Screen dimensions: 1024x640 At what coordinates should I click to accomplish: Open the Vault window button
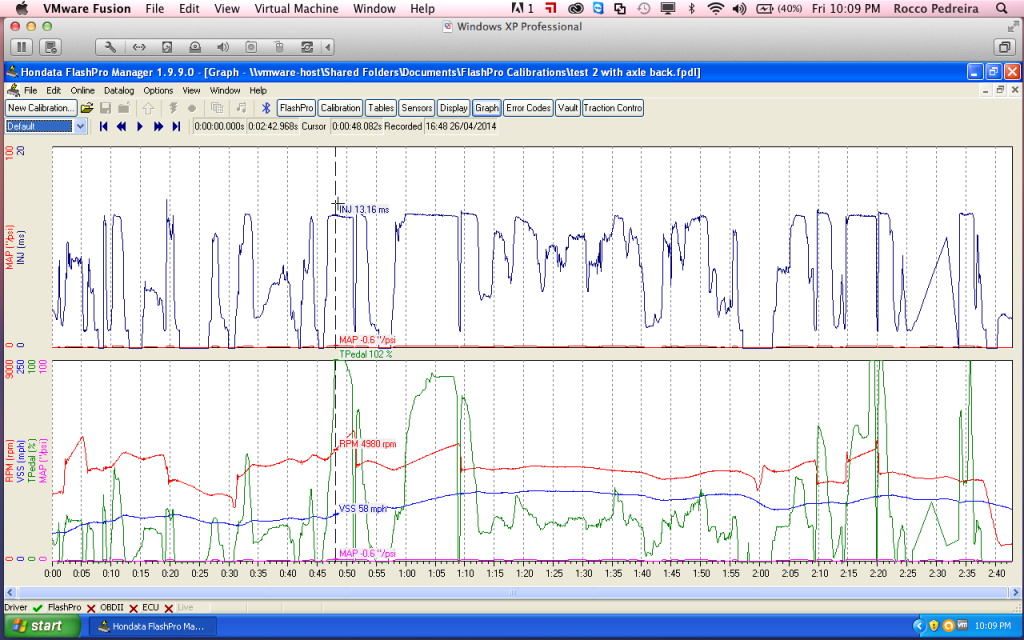[568, 108]
